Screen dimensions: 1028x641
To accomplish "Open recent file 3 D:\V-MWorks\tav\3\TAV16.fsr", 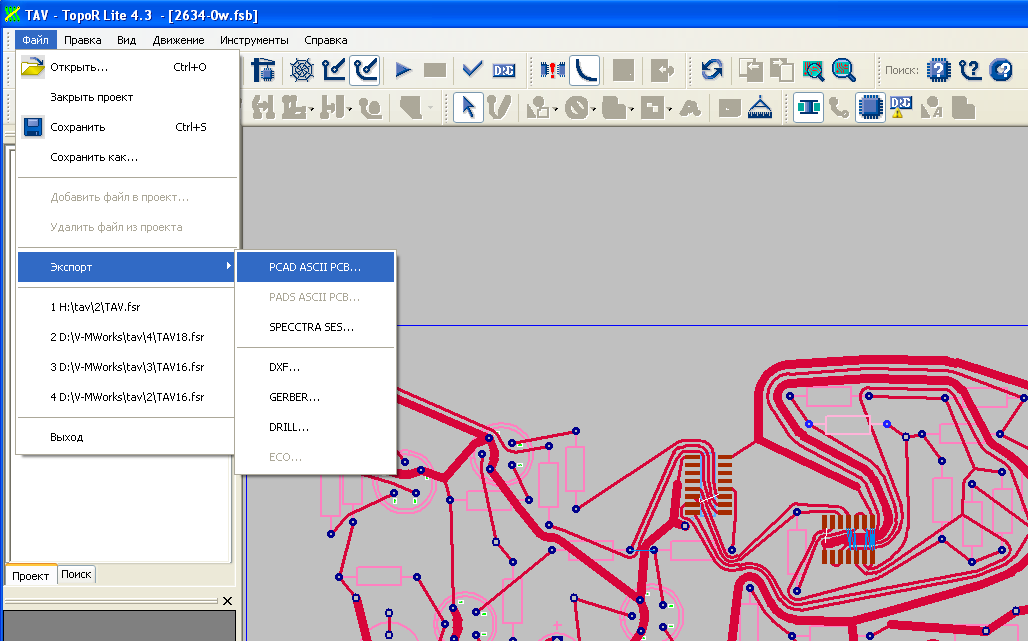I will 126,367.
